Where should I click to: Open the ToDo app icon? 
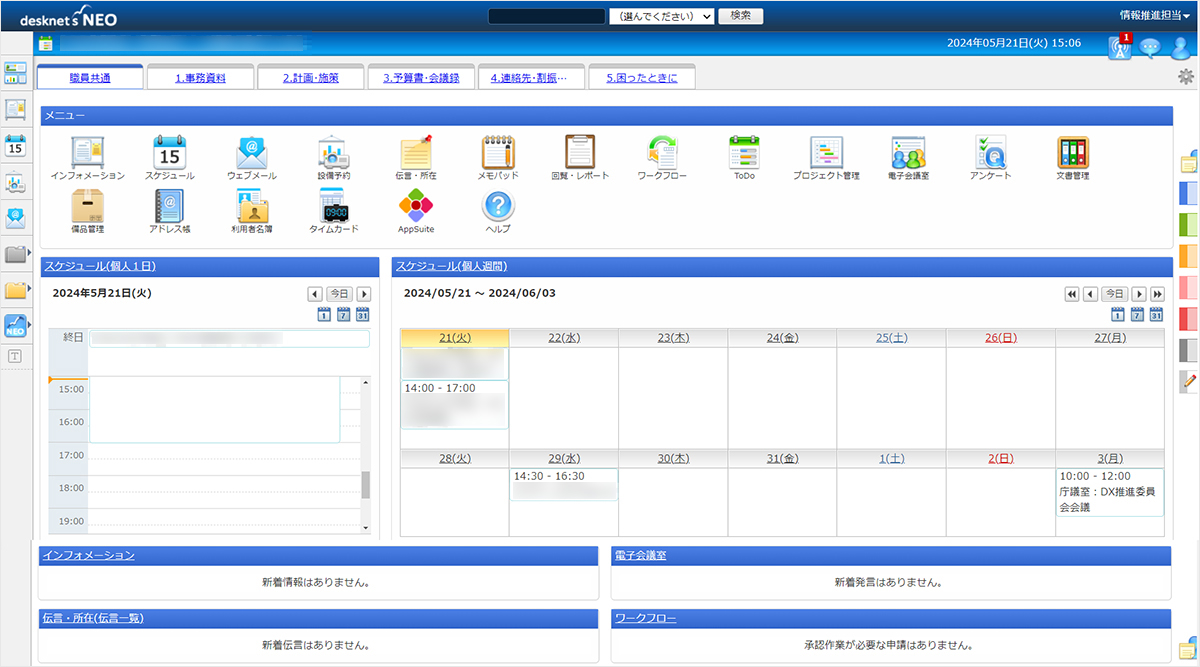(x=743, y=150)
